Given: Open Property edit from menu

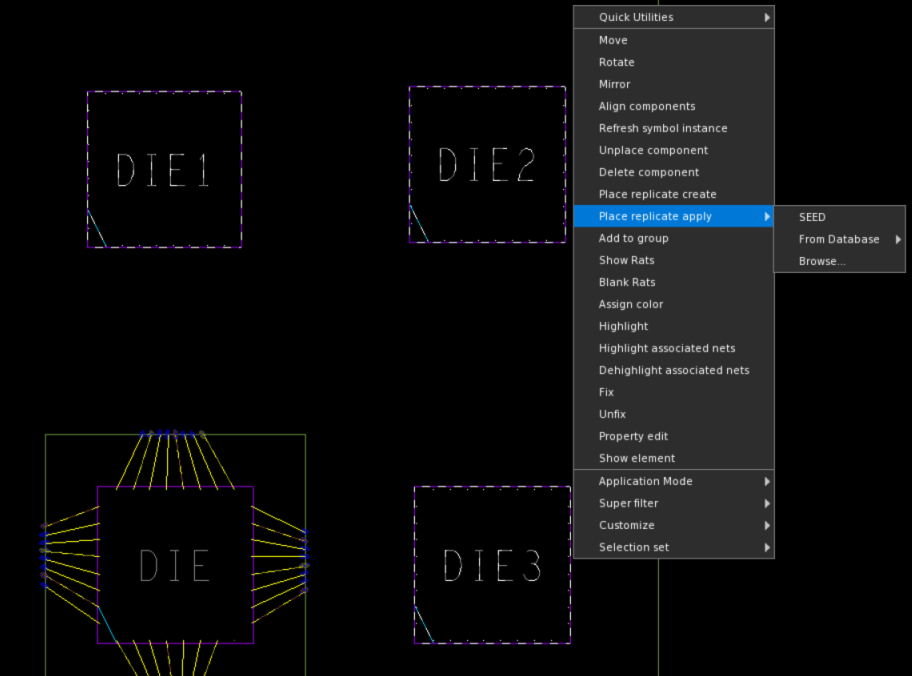Looking at the screenshot, I should coord(633,436).
